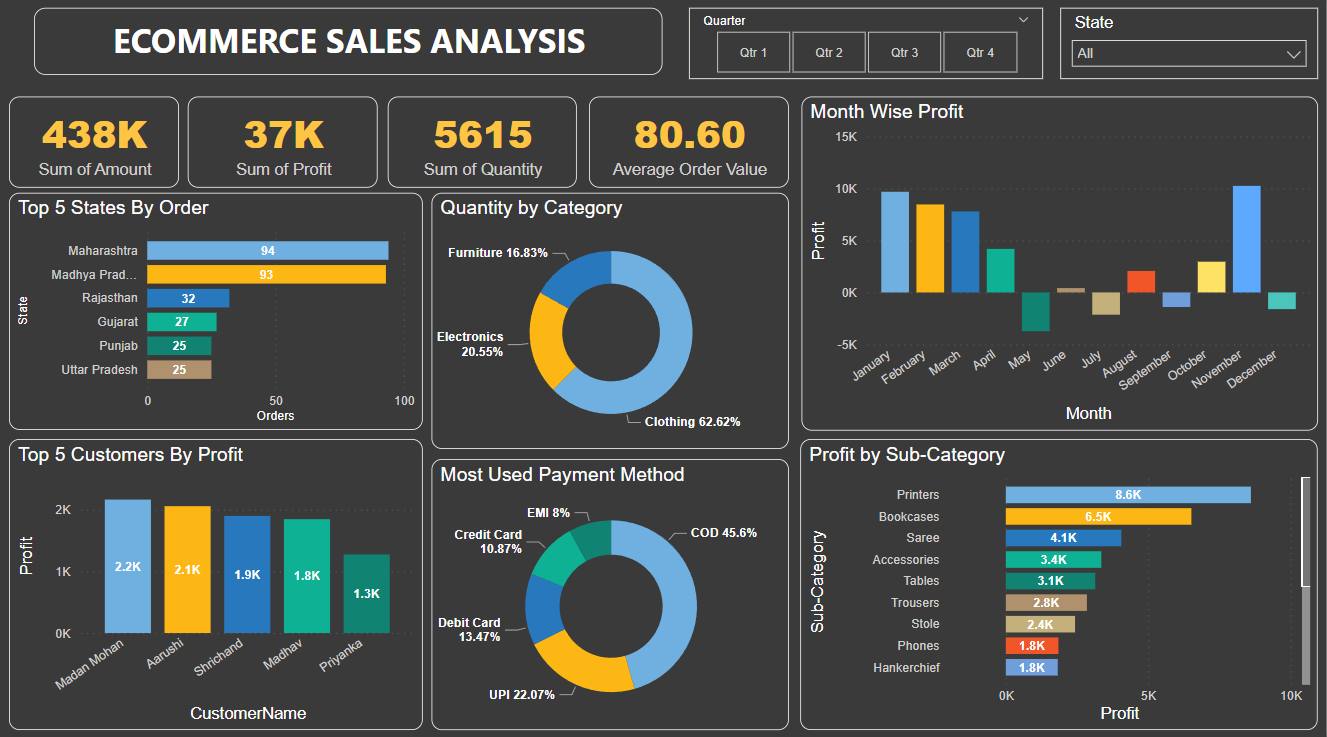Open the State slicer dropdown

point(1188,53)
